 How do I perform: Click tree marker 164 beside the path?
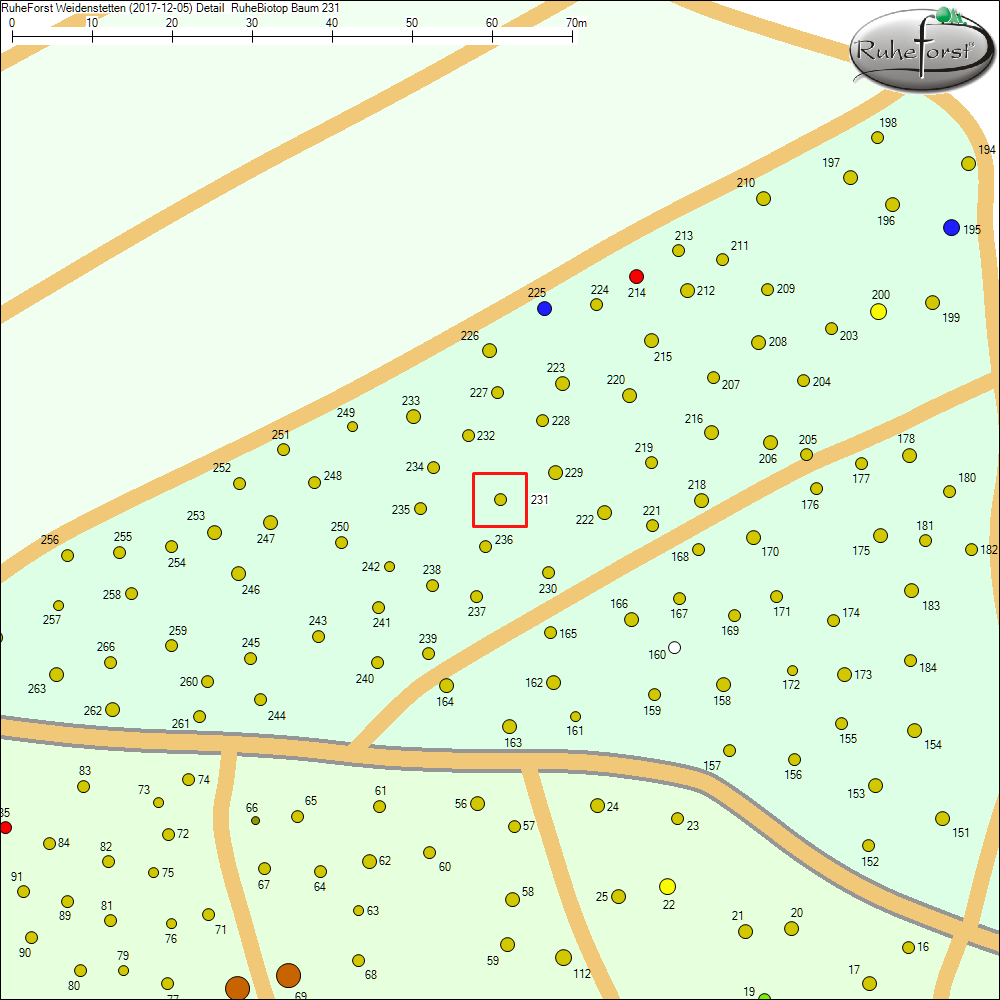446,685
